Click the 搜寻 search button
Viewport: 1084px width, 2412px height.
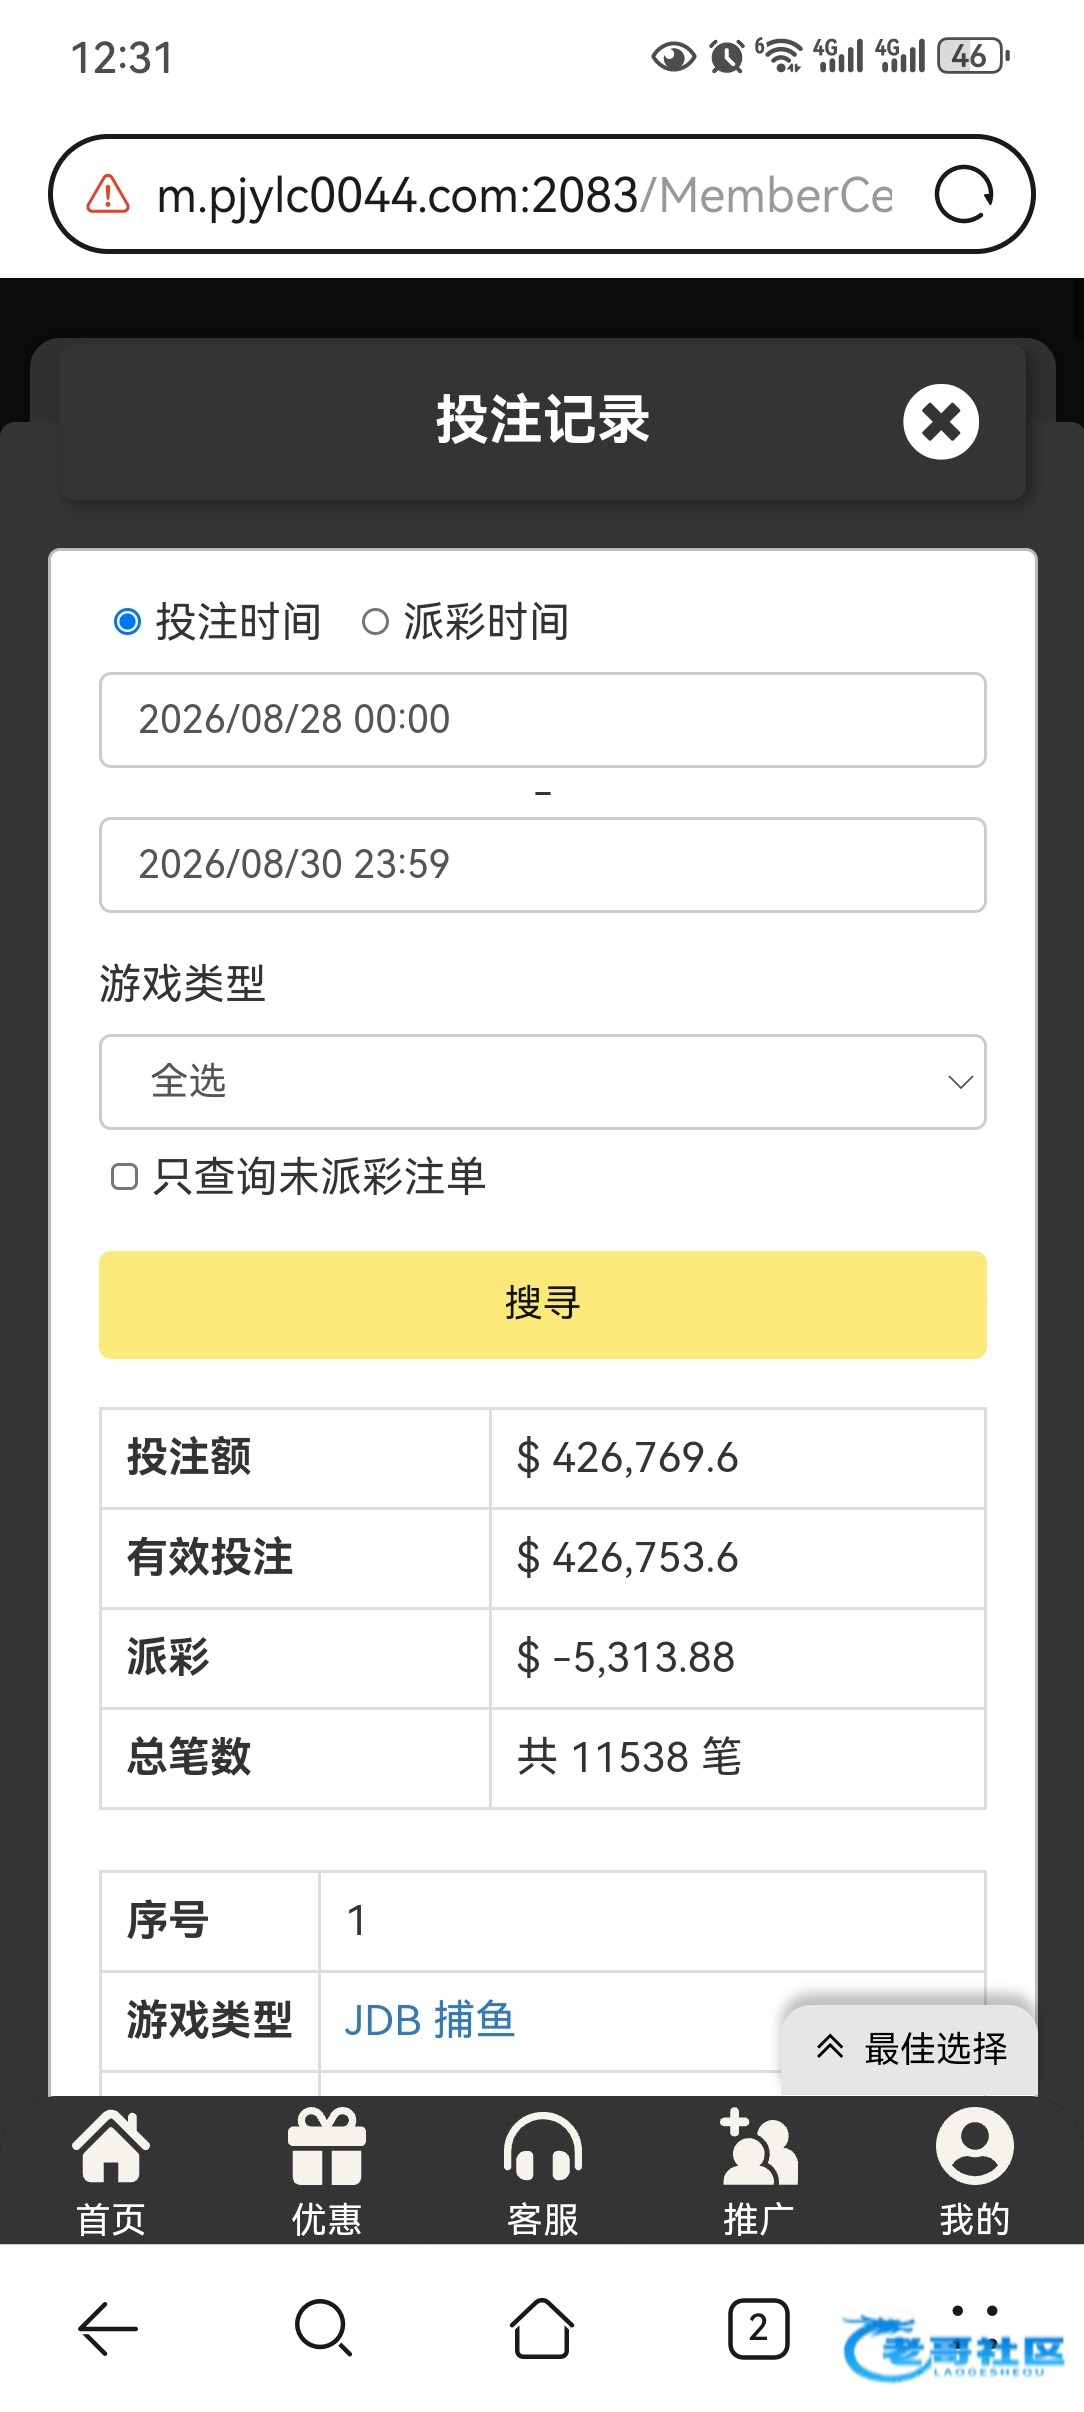[x=543, y=1304]
